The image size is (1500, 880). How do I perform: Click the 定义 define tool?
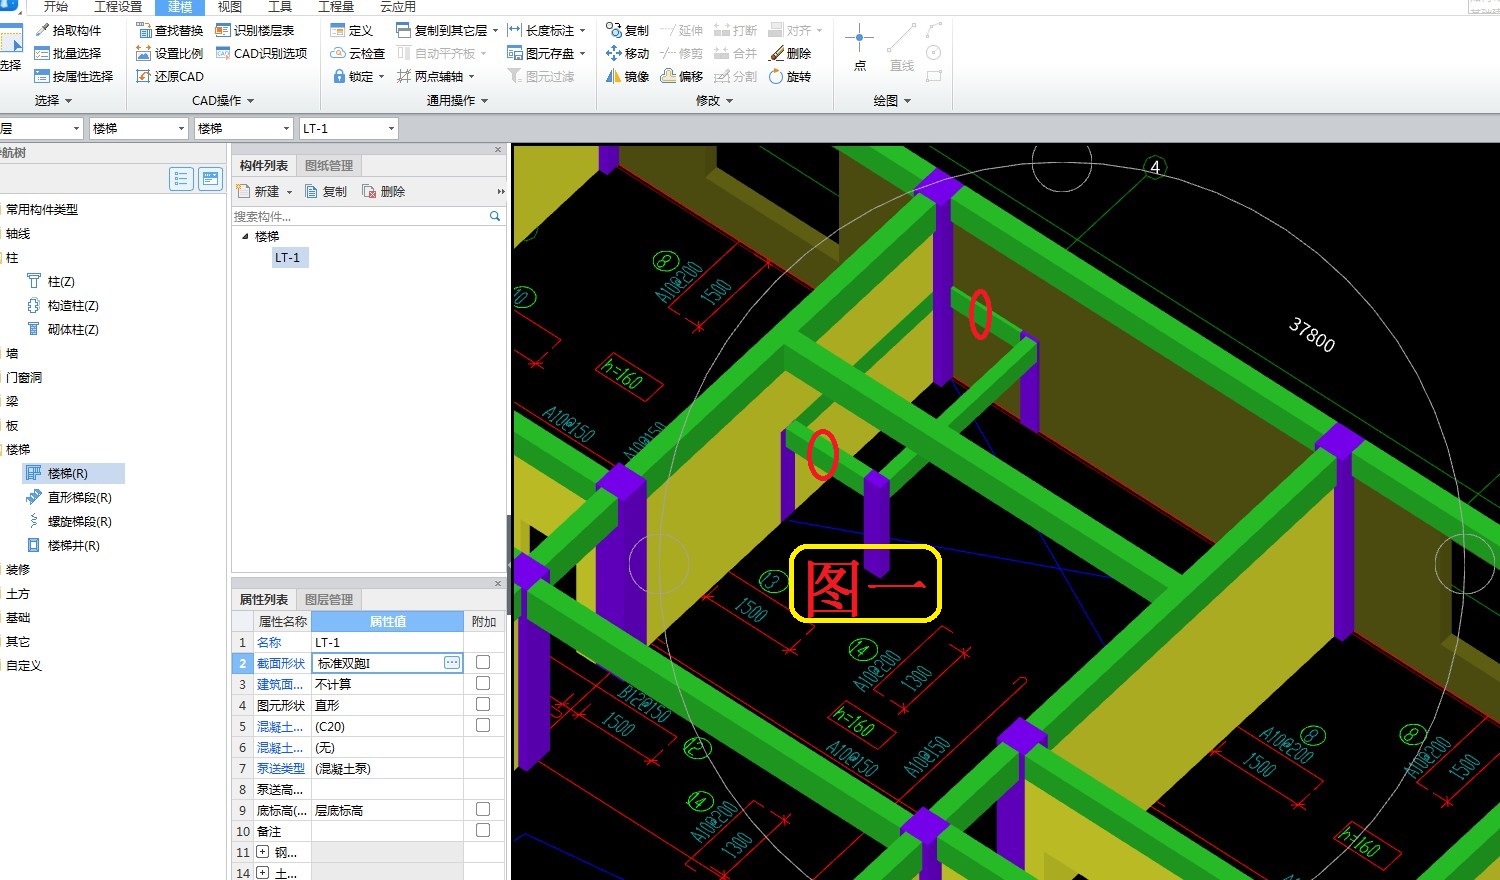pos(351,30)
